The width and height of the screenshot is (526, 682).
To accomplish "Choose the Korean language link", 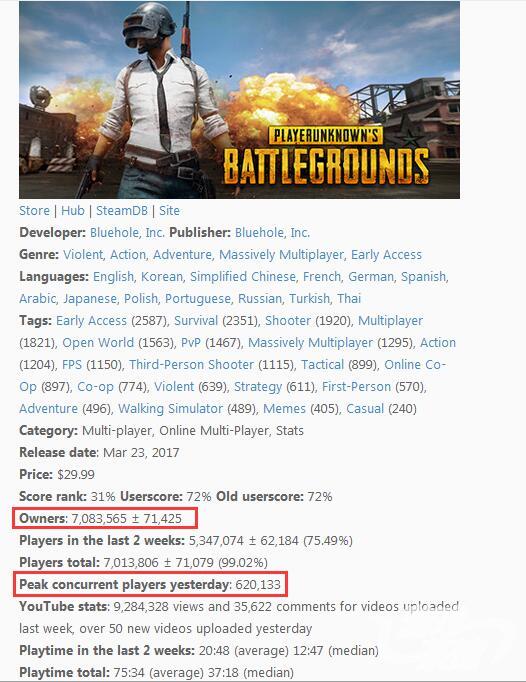I will 161,277.
